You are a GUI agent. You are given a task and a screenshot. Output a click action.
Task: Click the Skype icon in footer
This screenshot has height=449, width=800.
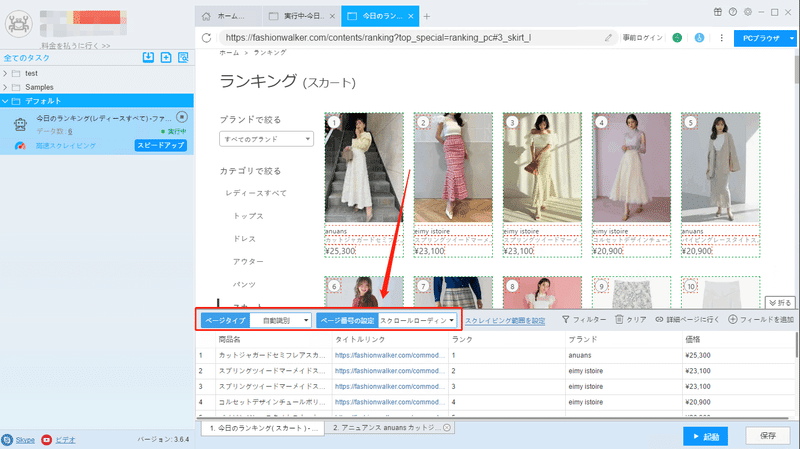(7, 440)
